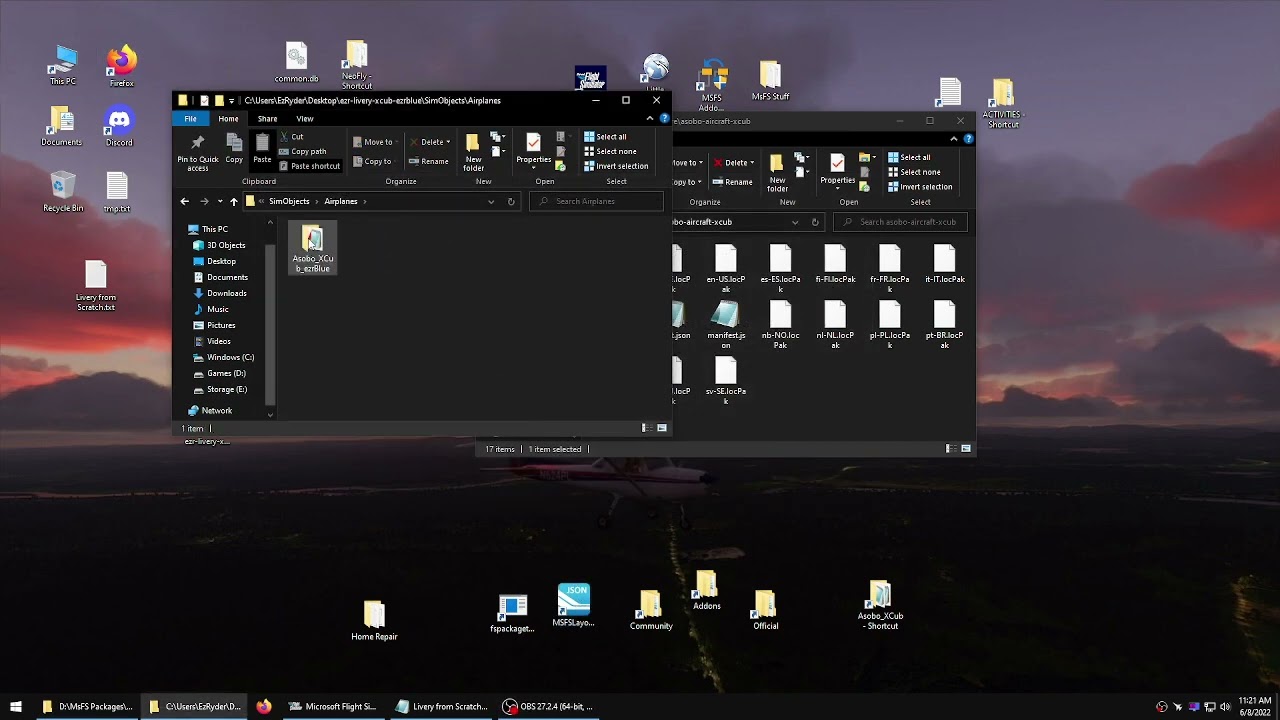Open recent locations dropdown in Airplanes window
This screenshot has height=720, width=1280.
pyautogui.click(x=220, y=202)
